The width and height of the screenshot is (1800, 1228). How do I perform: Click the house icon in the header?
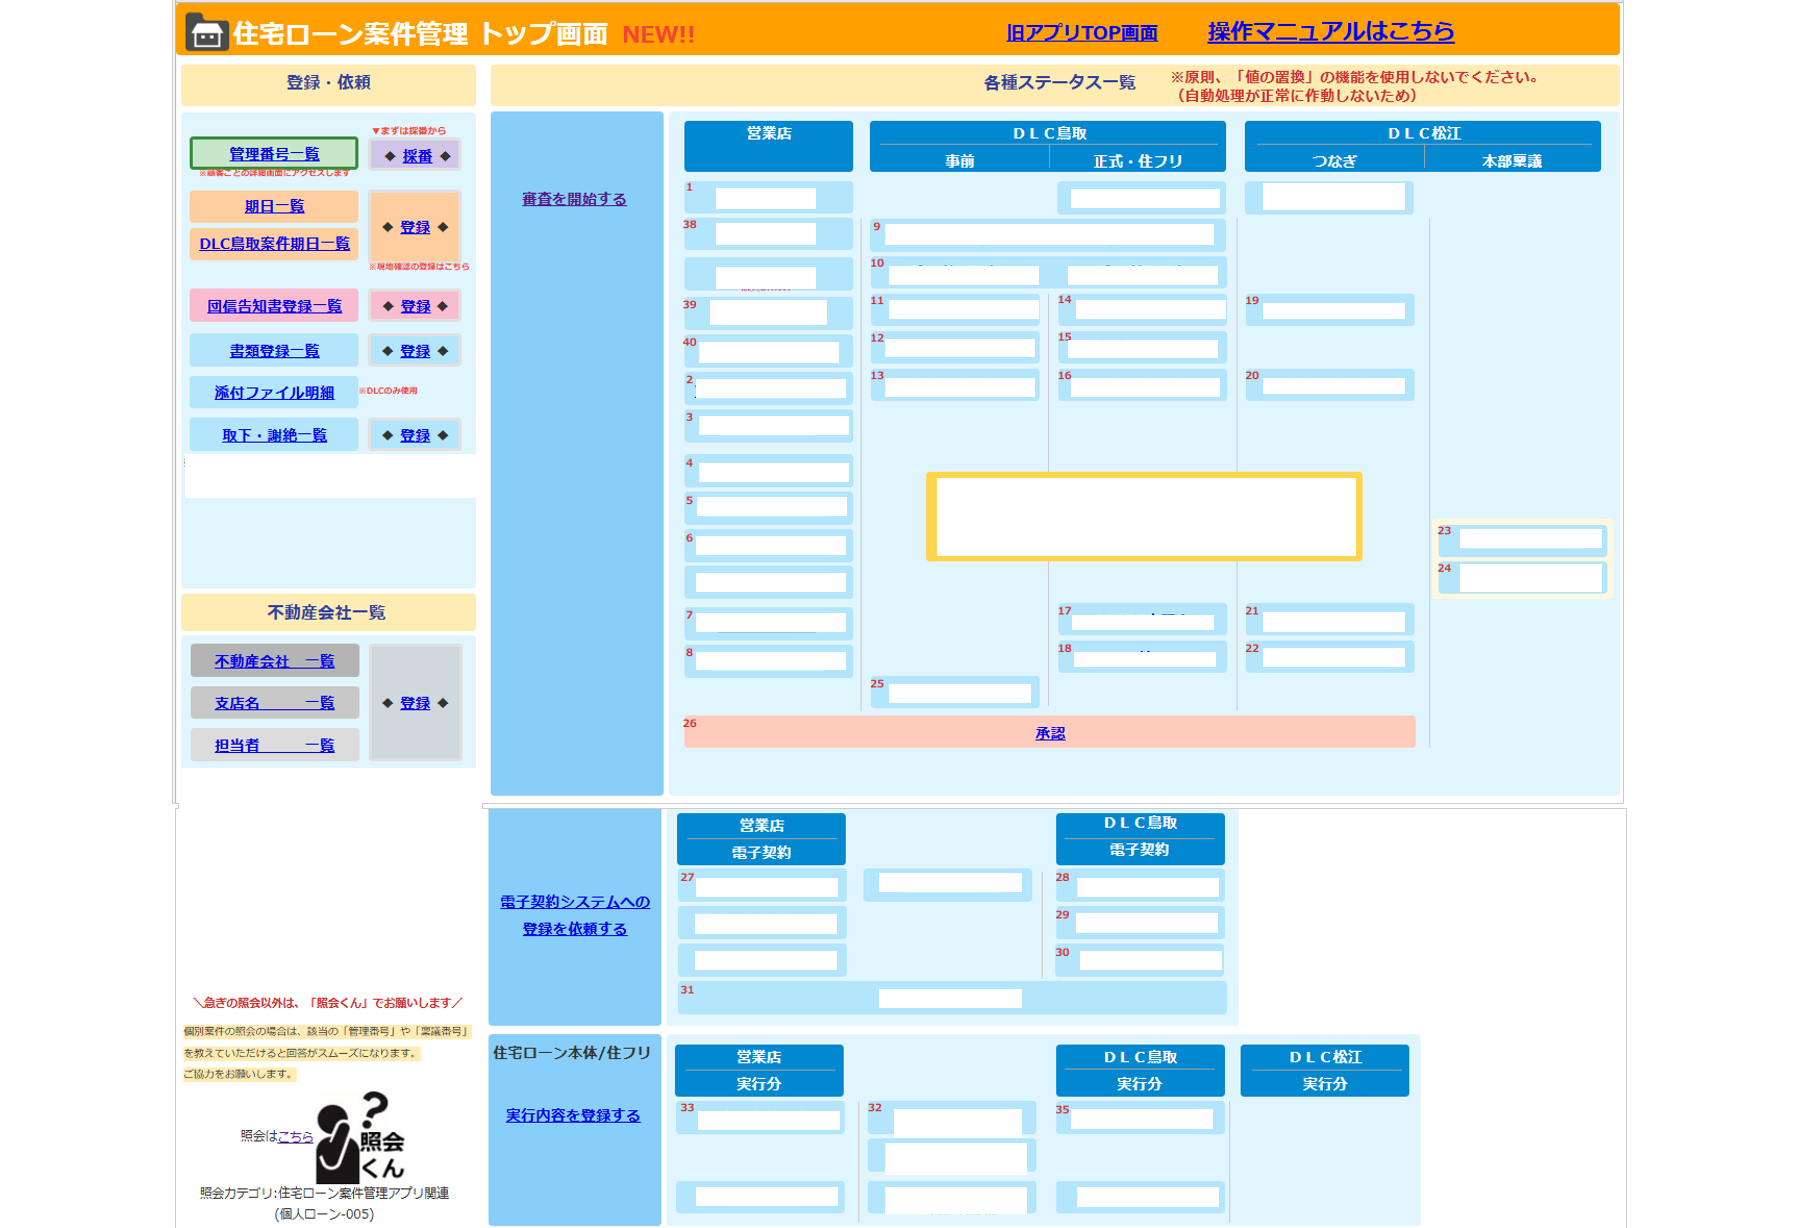click(206, 33)
